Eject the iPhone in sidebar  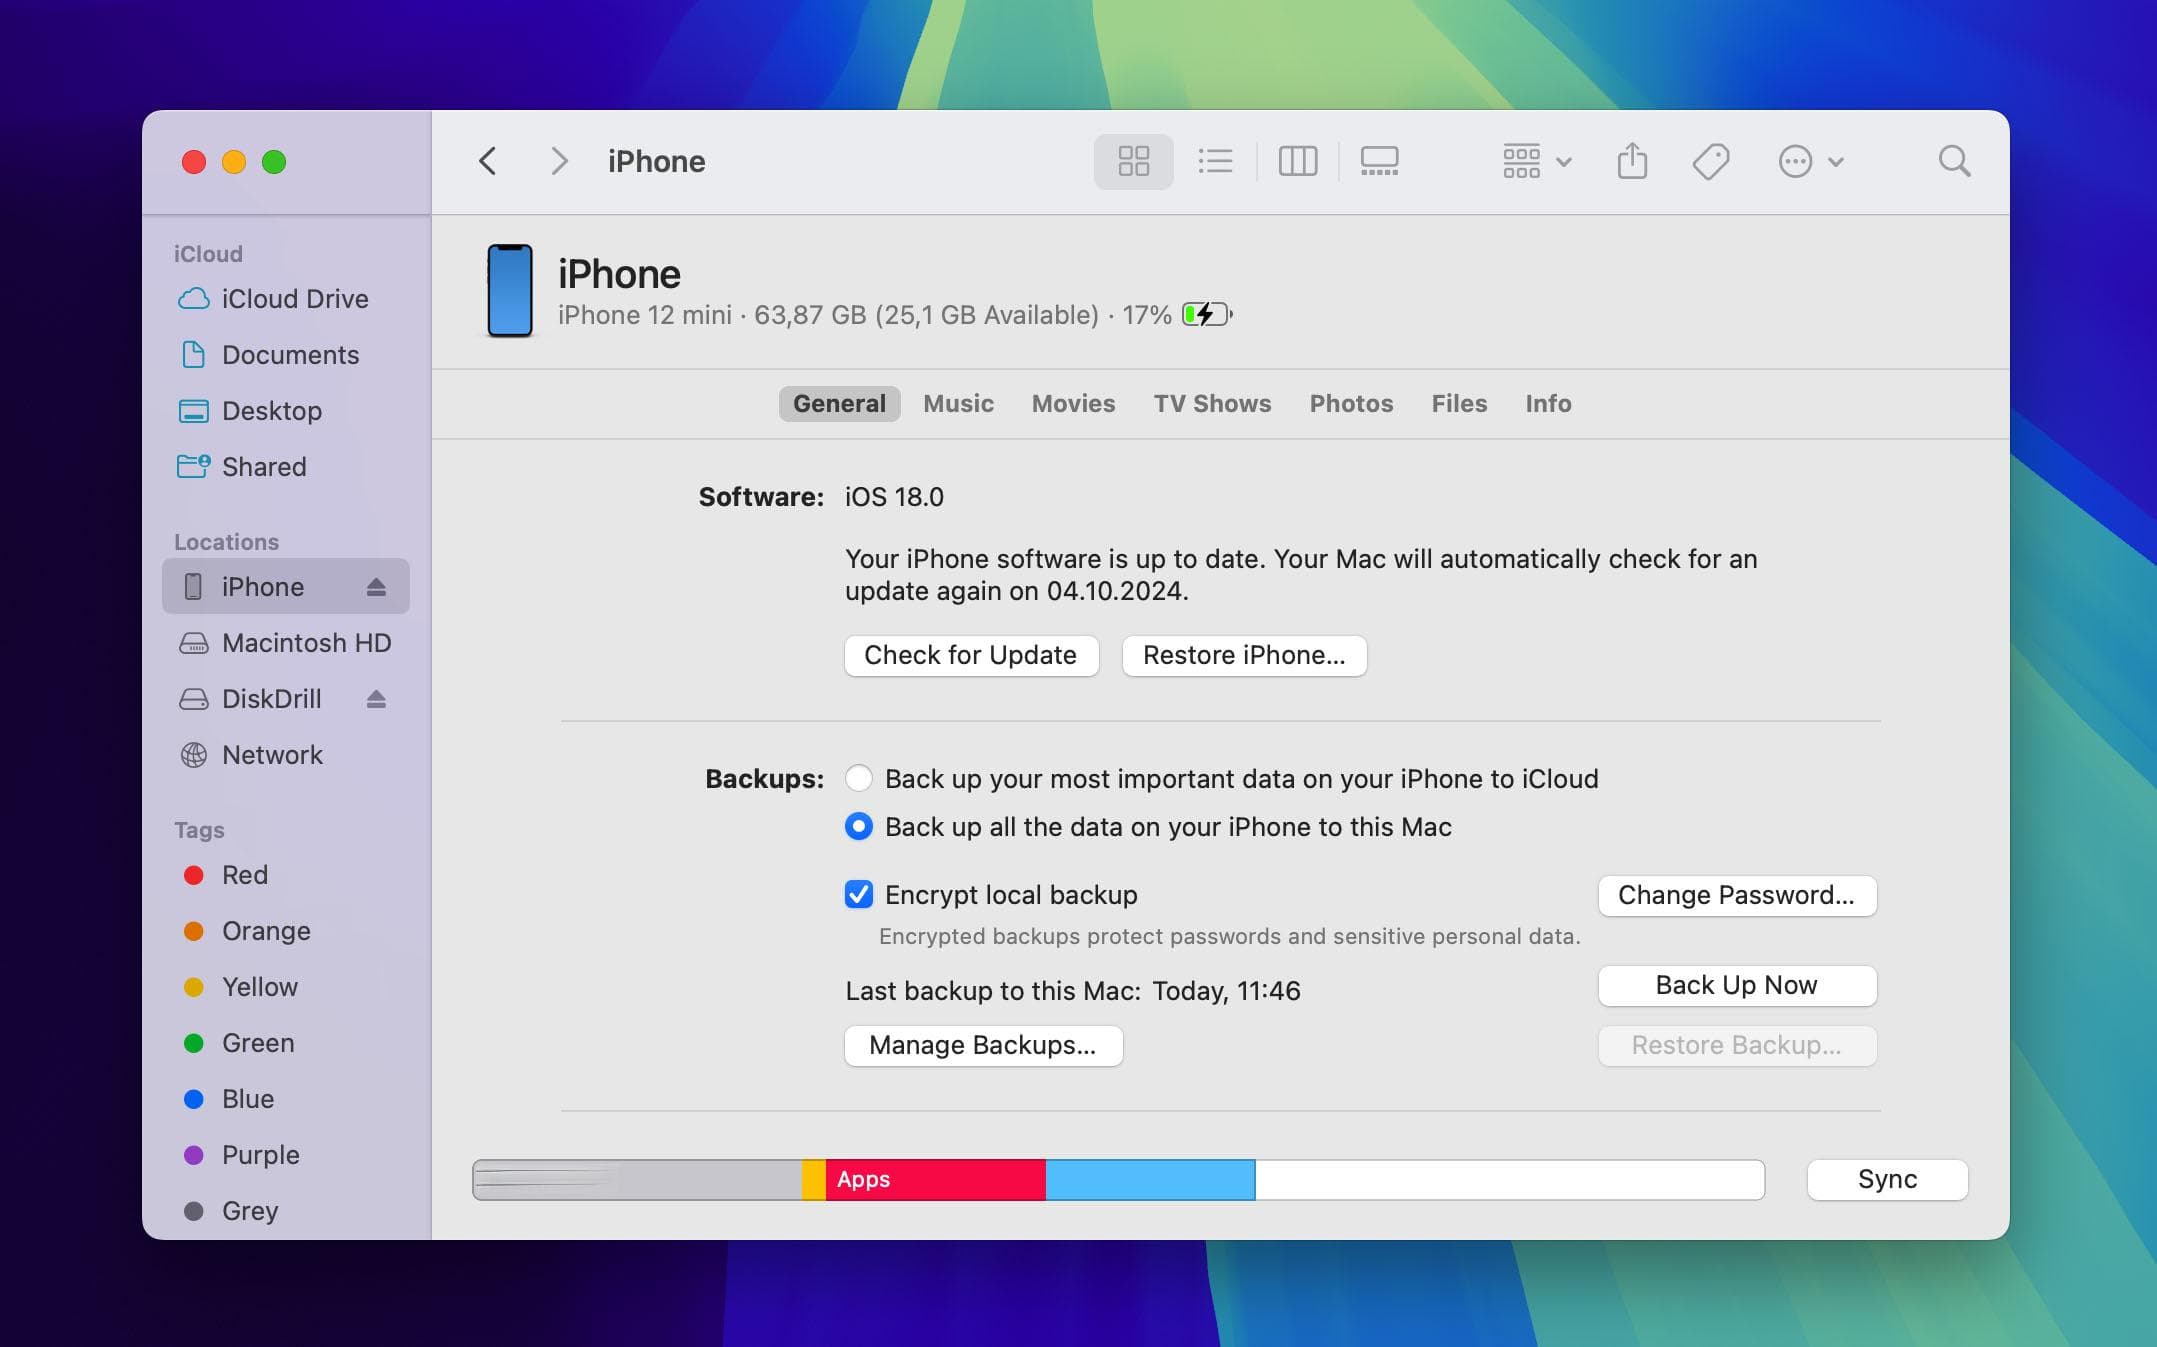click(x=376, y=587)
